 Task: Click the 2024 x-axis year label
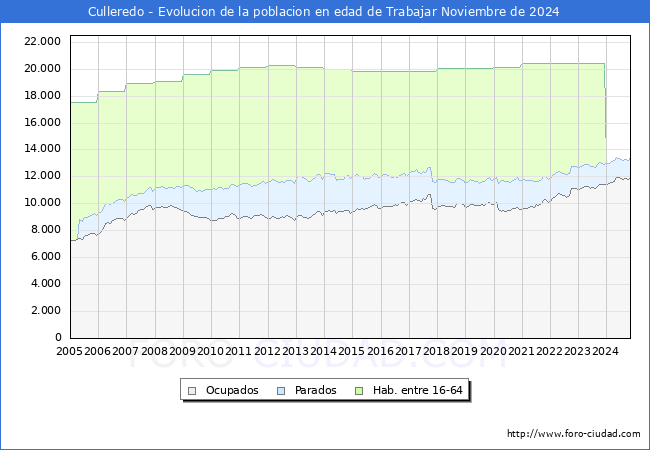[606, 351]
